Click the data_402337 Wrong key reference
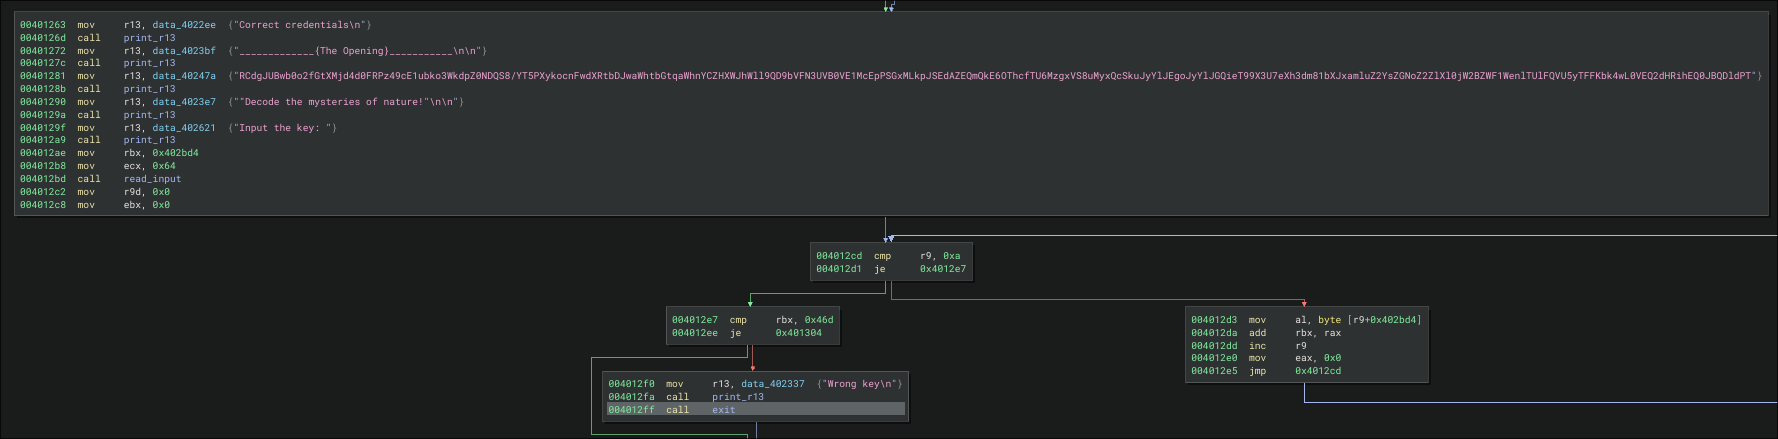Image resolution: width=1778 pixels, height=439 pixels. pos(772,384)
